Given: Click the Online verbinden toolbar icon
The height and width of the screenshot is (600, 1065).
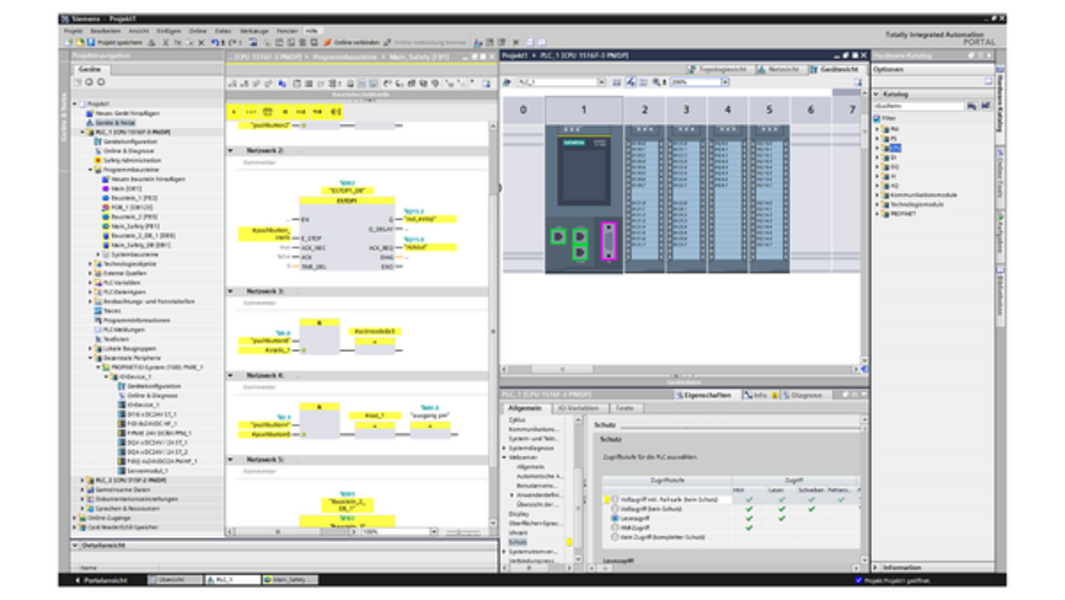Looking at the screenshot, I should pyautogui.click(x=327, y=42).
